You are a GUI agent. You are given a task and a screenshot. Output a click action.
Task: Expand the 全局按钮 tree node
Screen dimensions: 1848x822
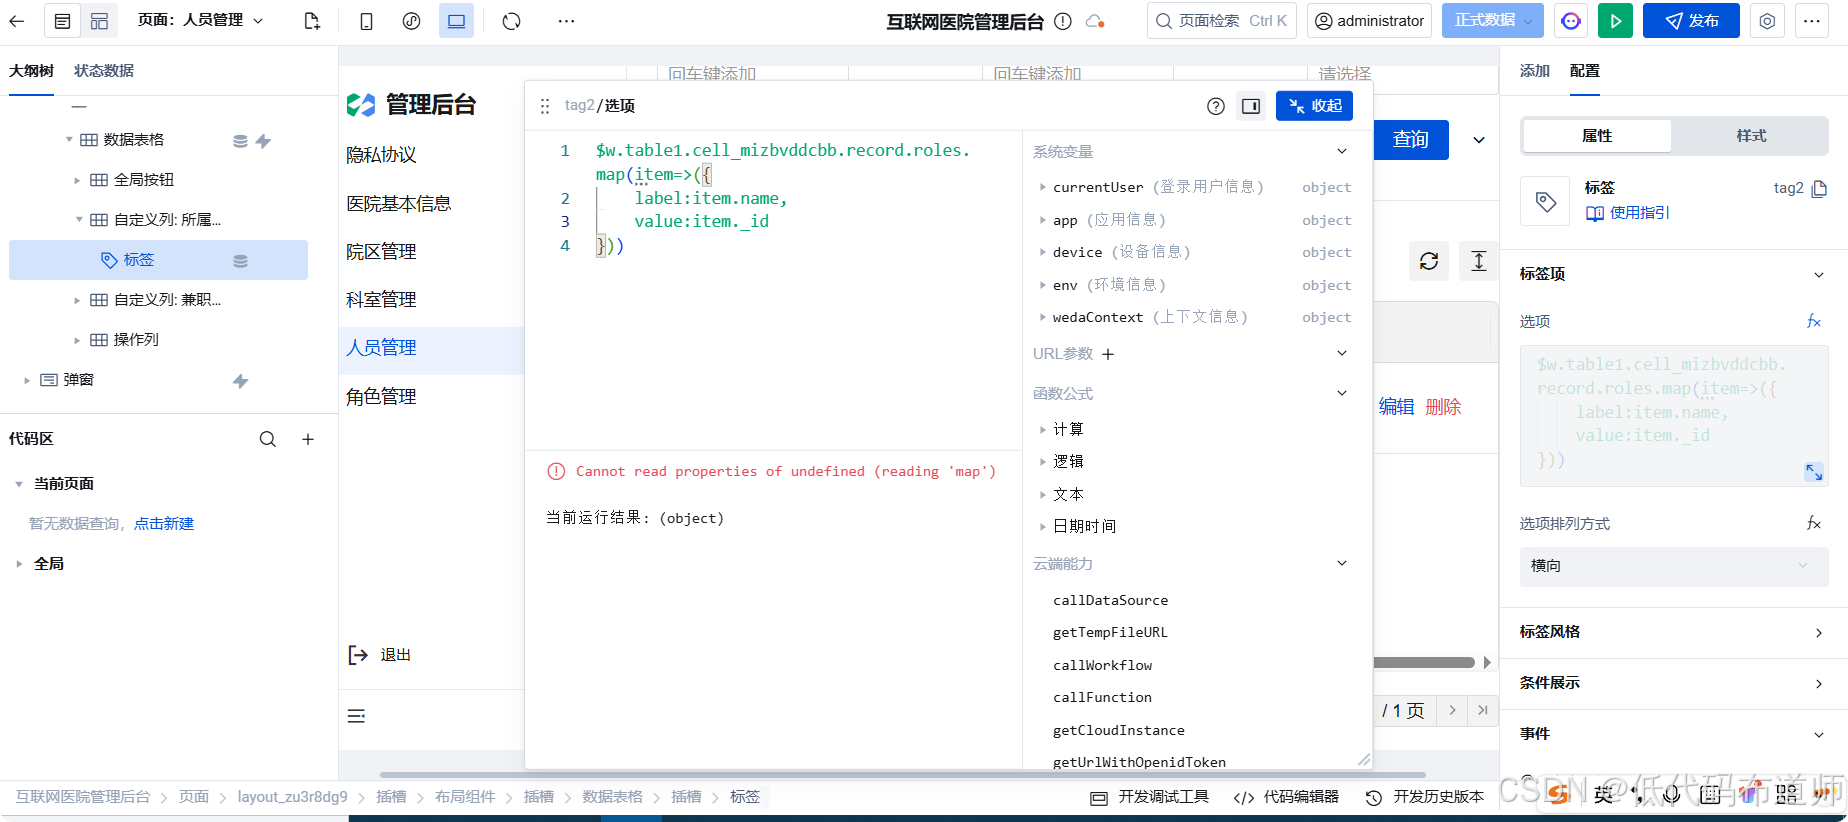(x=77, y=180)
